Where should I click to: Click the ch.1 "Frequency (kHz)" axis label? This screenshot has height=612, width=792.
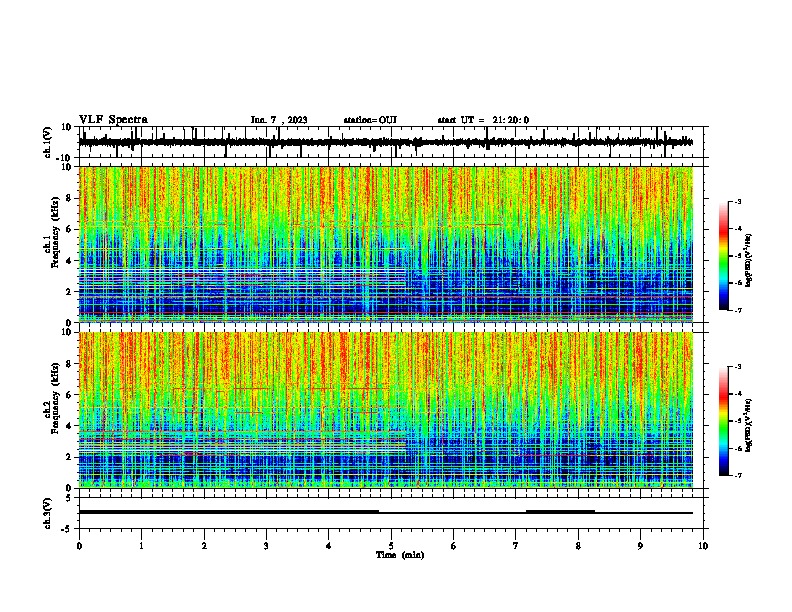pos(55,233)
